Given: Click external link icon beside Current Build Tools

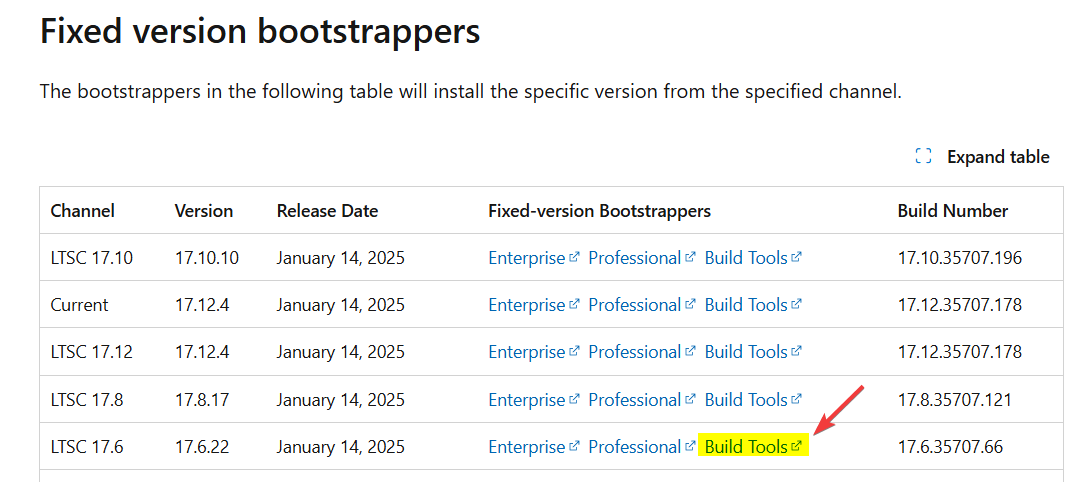Looking at the screenshot, I should pos(796,304).
